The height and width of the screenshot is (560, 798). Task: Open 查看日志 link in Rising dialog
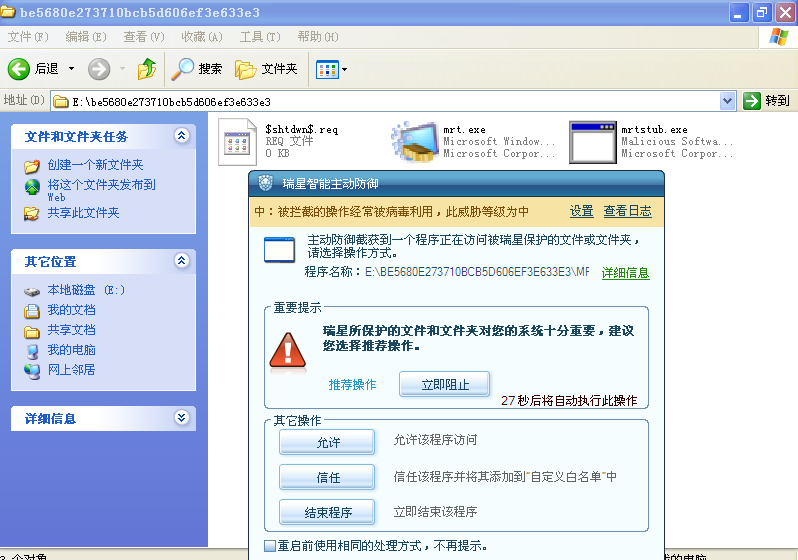(627, 211)
